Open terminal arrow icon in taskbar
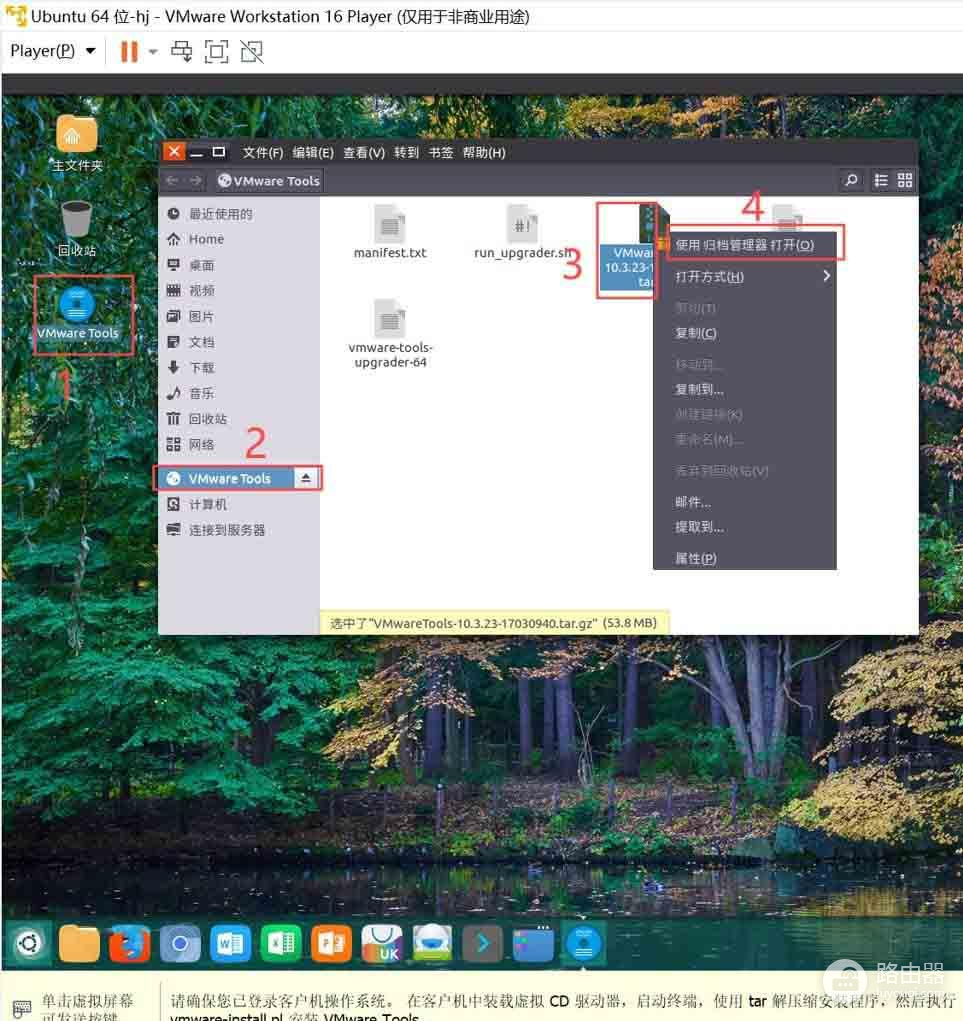This screenshot has width=963, height=1021. (x=482, y=943)
